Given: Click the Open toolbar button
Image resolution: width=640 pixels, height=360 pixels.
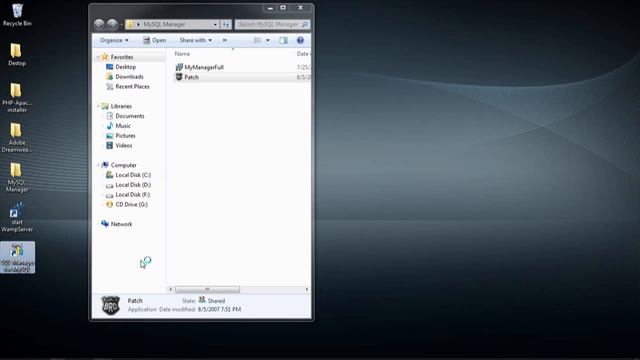Looking at the screenshot, I should click(154, 40).
